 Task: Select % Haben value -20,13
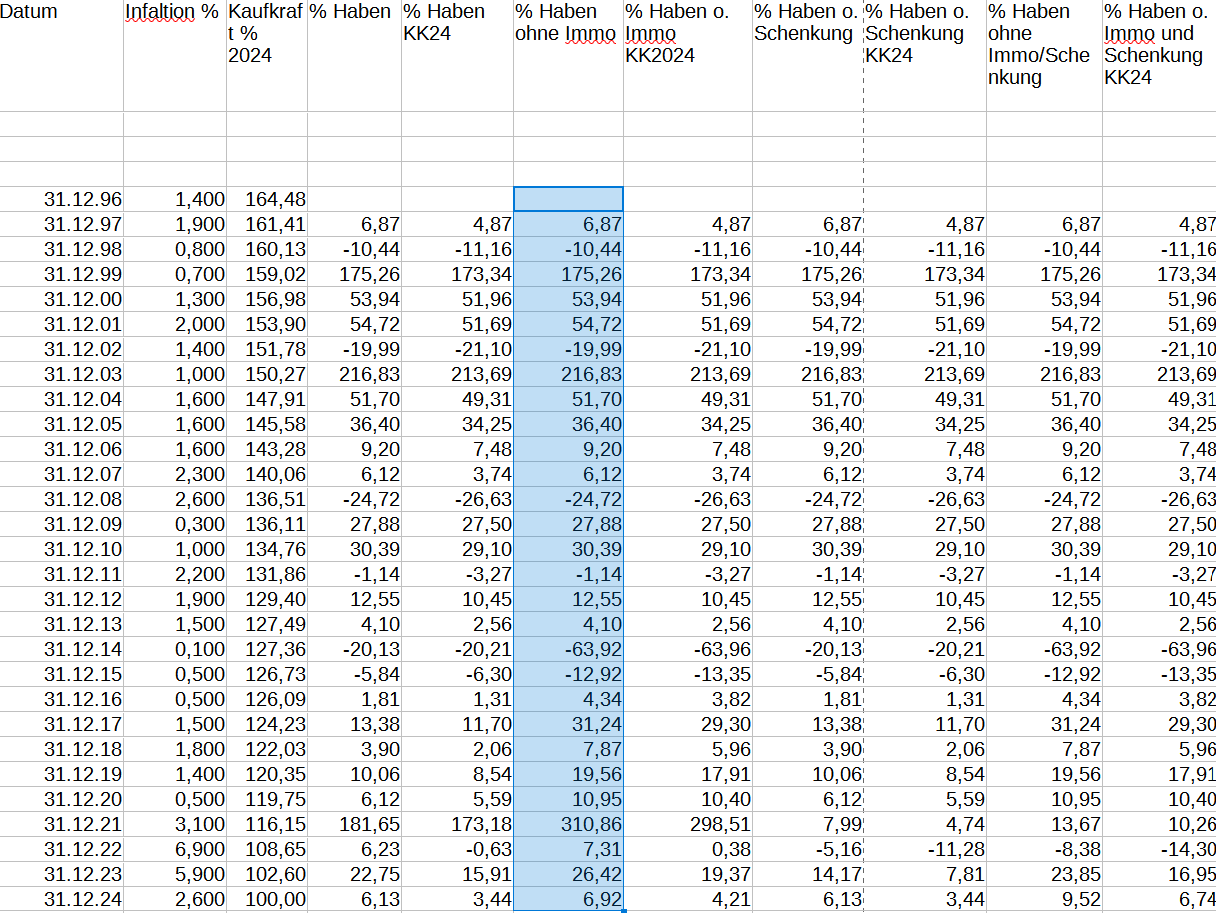point(355,649)
